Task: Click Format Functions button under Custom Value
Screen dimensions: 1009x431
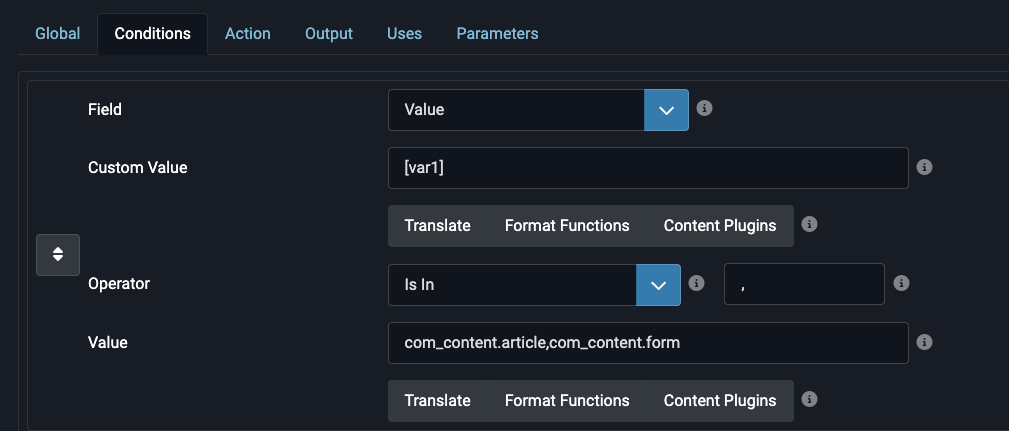Action: point(567,226)
